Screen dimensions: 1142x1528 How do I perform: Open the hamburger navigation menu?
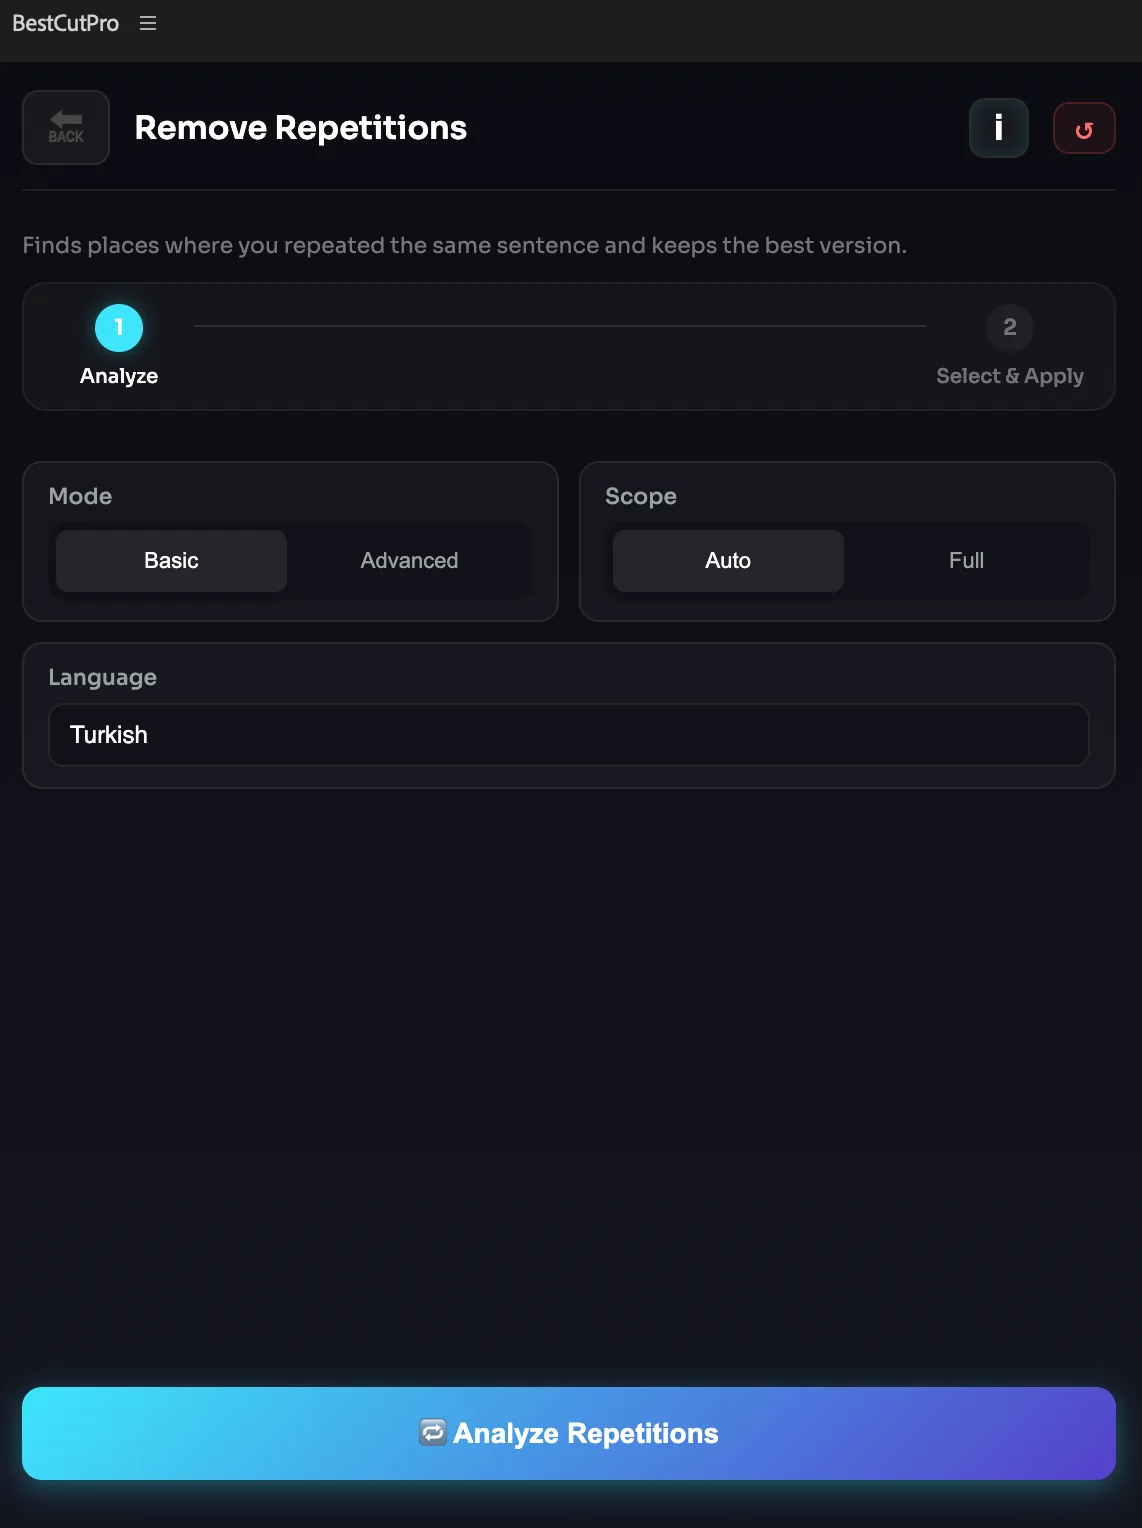coord(148,23)
